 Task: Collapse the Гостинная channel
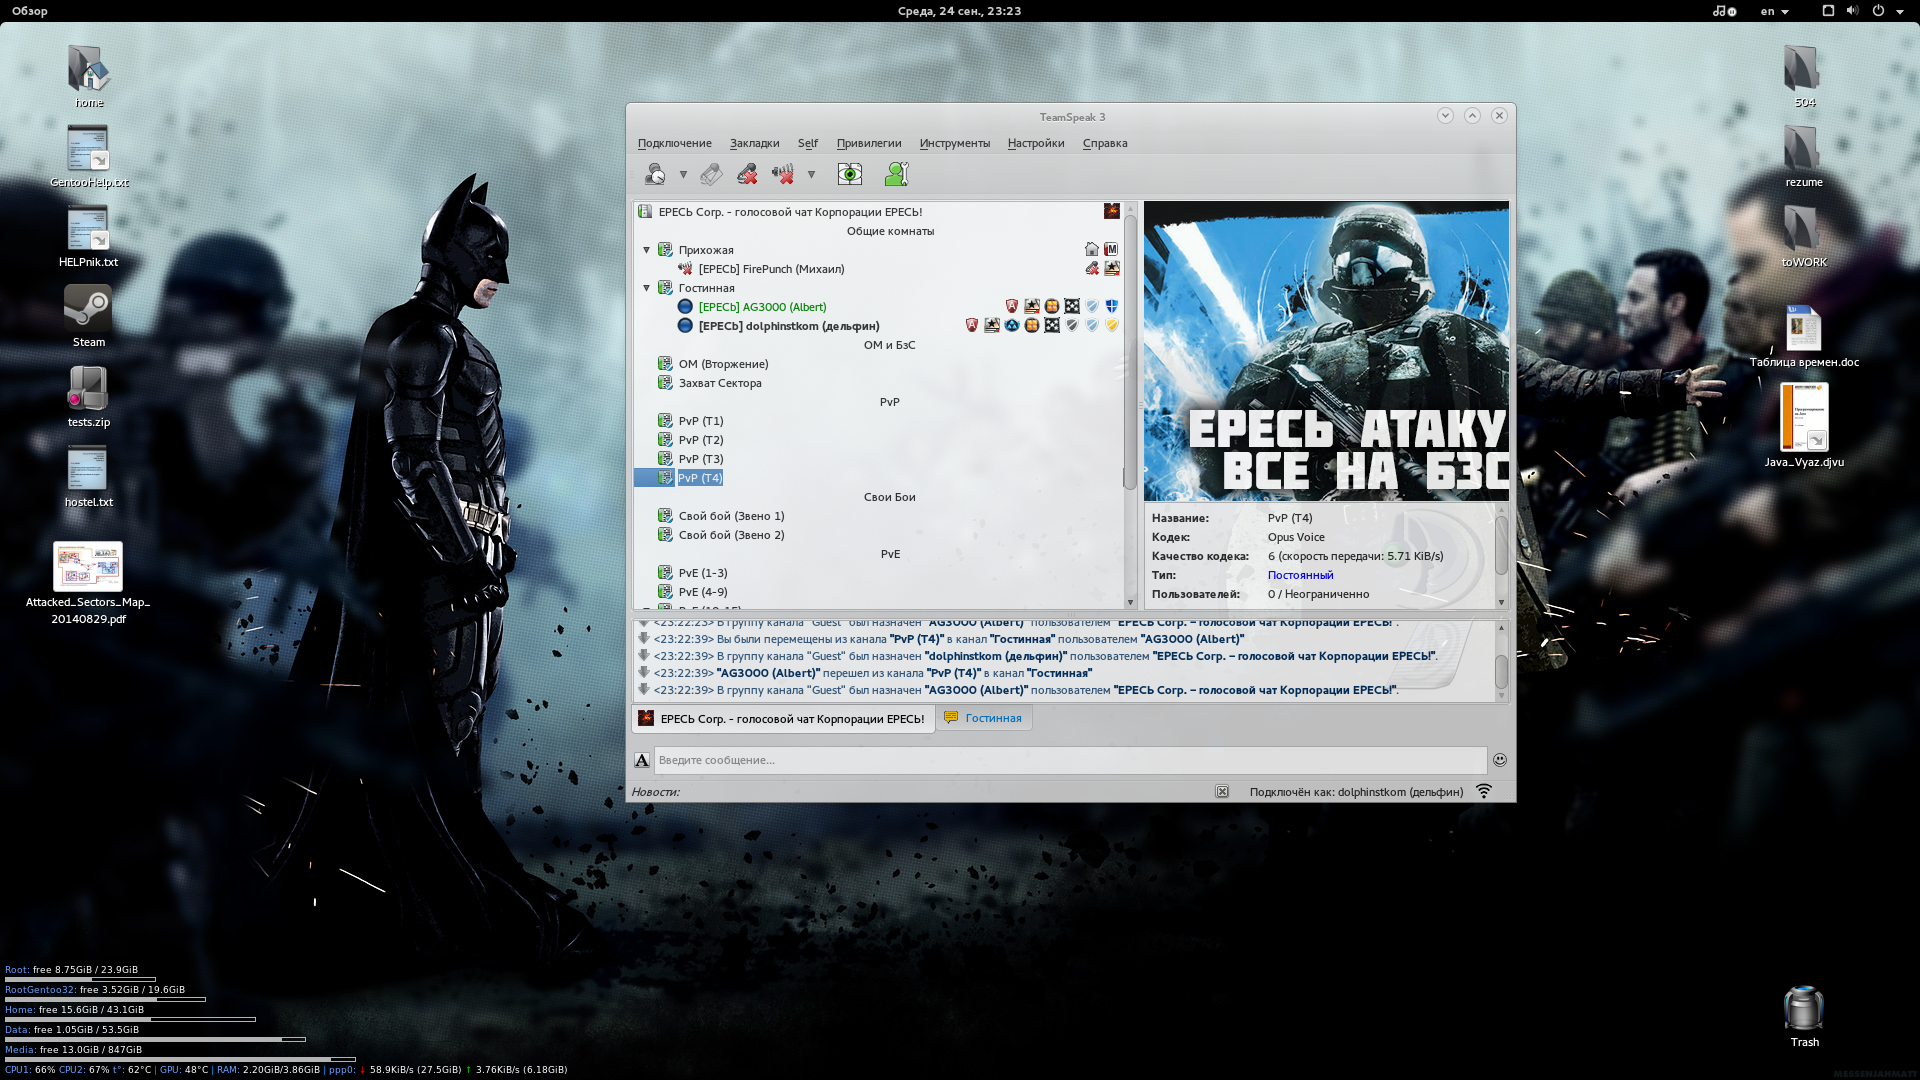(x=646, y=288)
